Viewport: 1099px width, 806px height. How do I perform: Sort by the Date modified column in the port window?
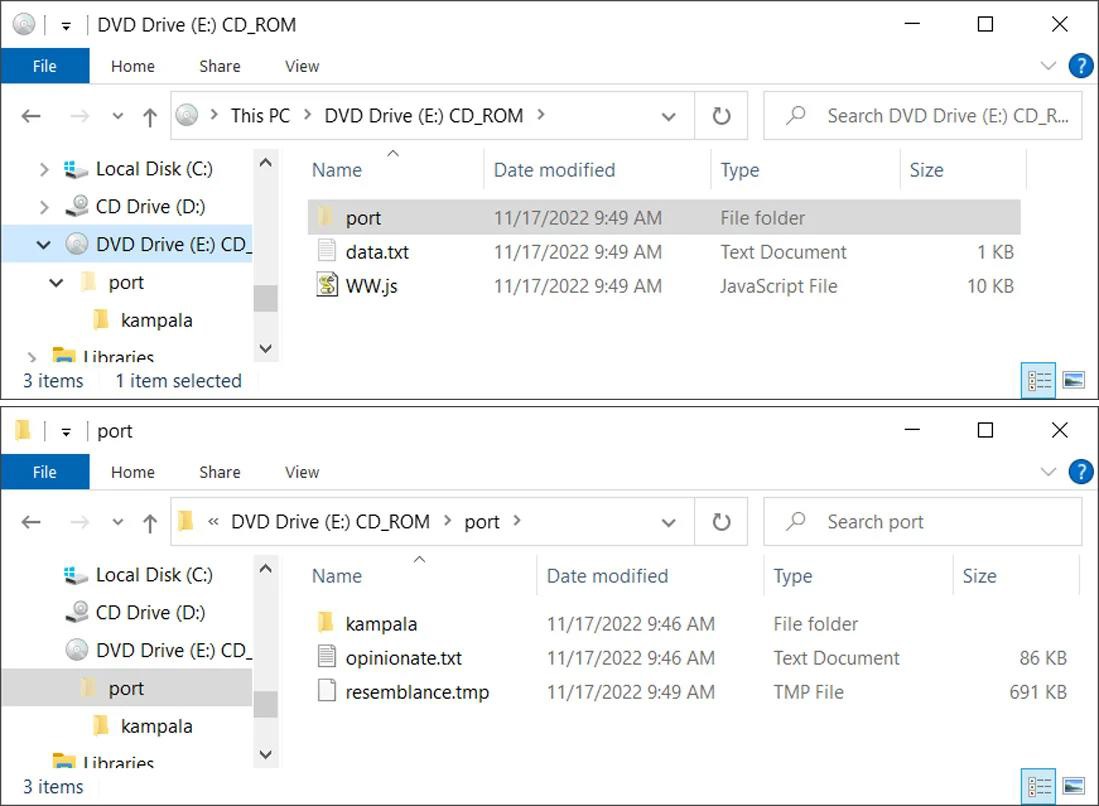click(607, 576)
